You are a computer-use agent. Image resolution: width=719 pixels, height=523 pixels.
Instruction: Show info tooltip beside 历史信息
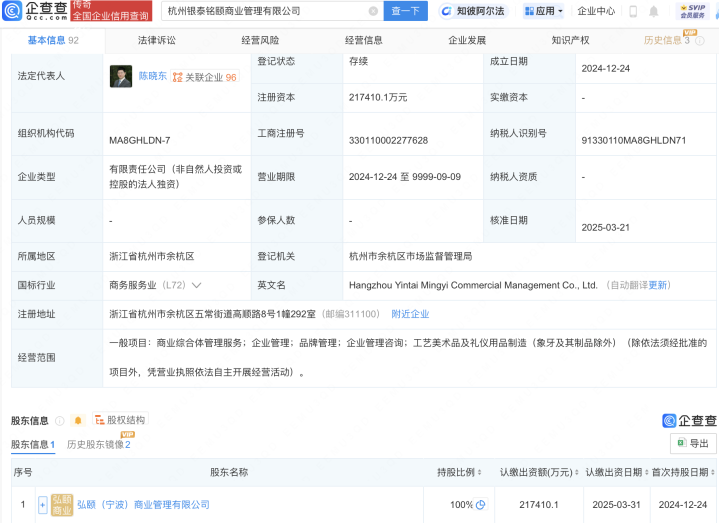(x=700, y=40)
